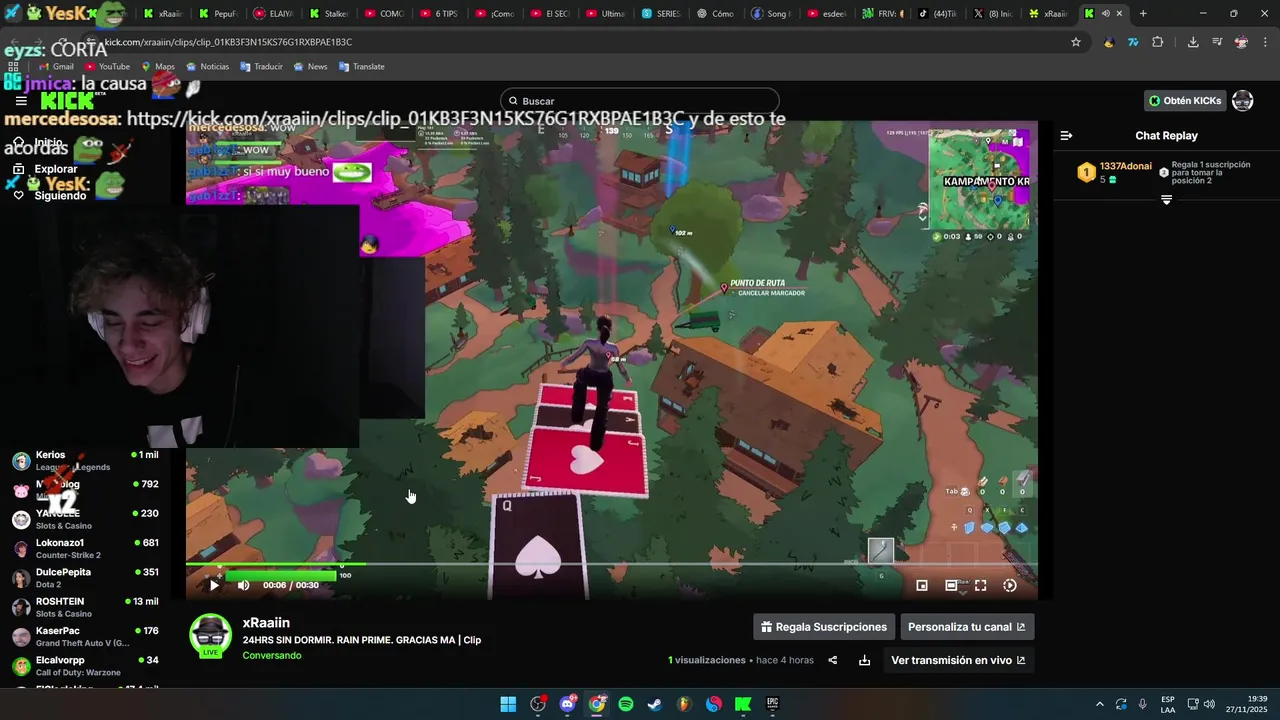Open YouTube bookmark

tap(107, 66)
